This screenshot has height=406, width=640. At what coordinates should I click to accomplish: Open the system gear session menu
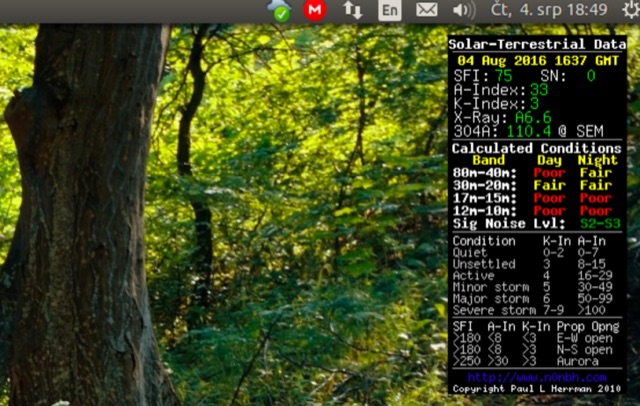[x=628, y=10]
